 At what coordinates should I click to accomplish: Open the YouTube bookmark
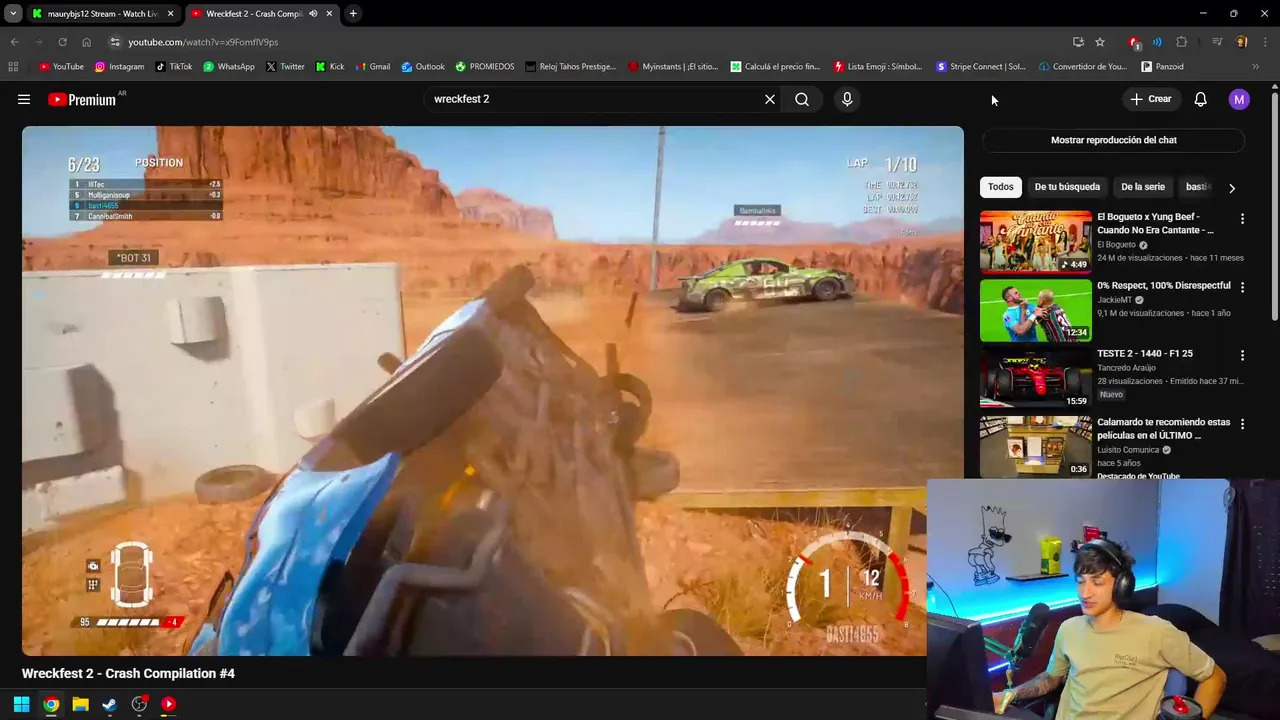tap(61, 67)
